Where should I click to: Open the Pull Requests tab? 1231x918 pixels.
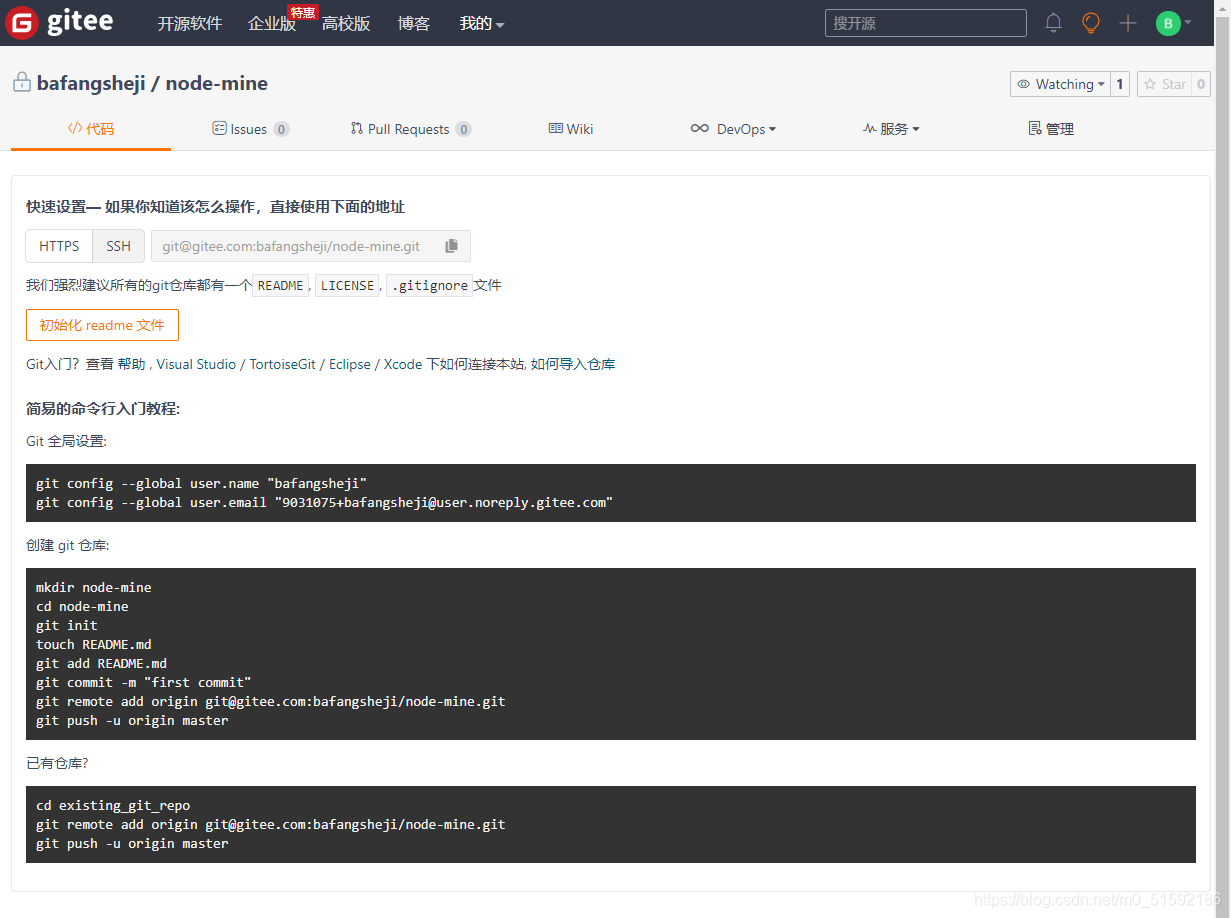[411, 129]
